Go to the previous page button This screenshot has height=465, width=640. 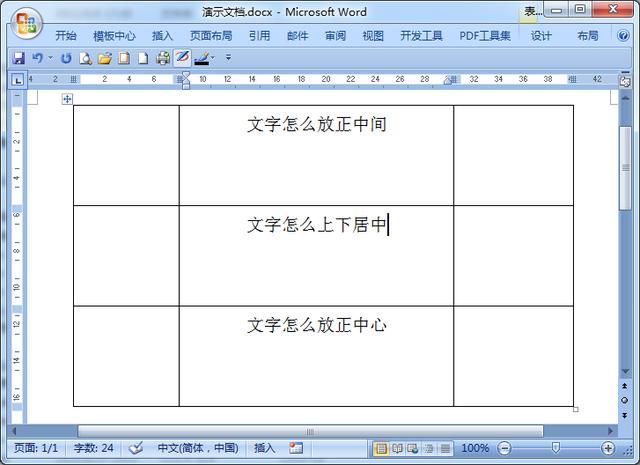[x=625, y=385]
